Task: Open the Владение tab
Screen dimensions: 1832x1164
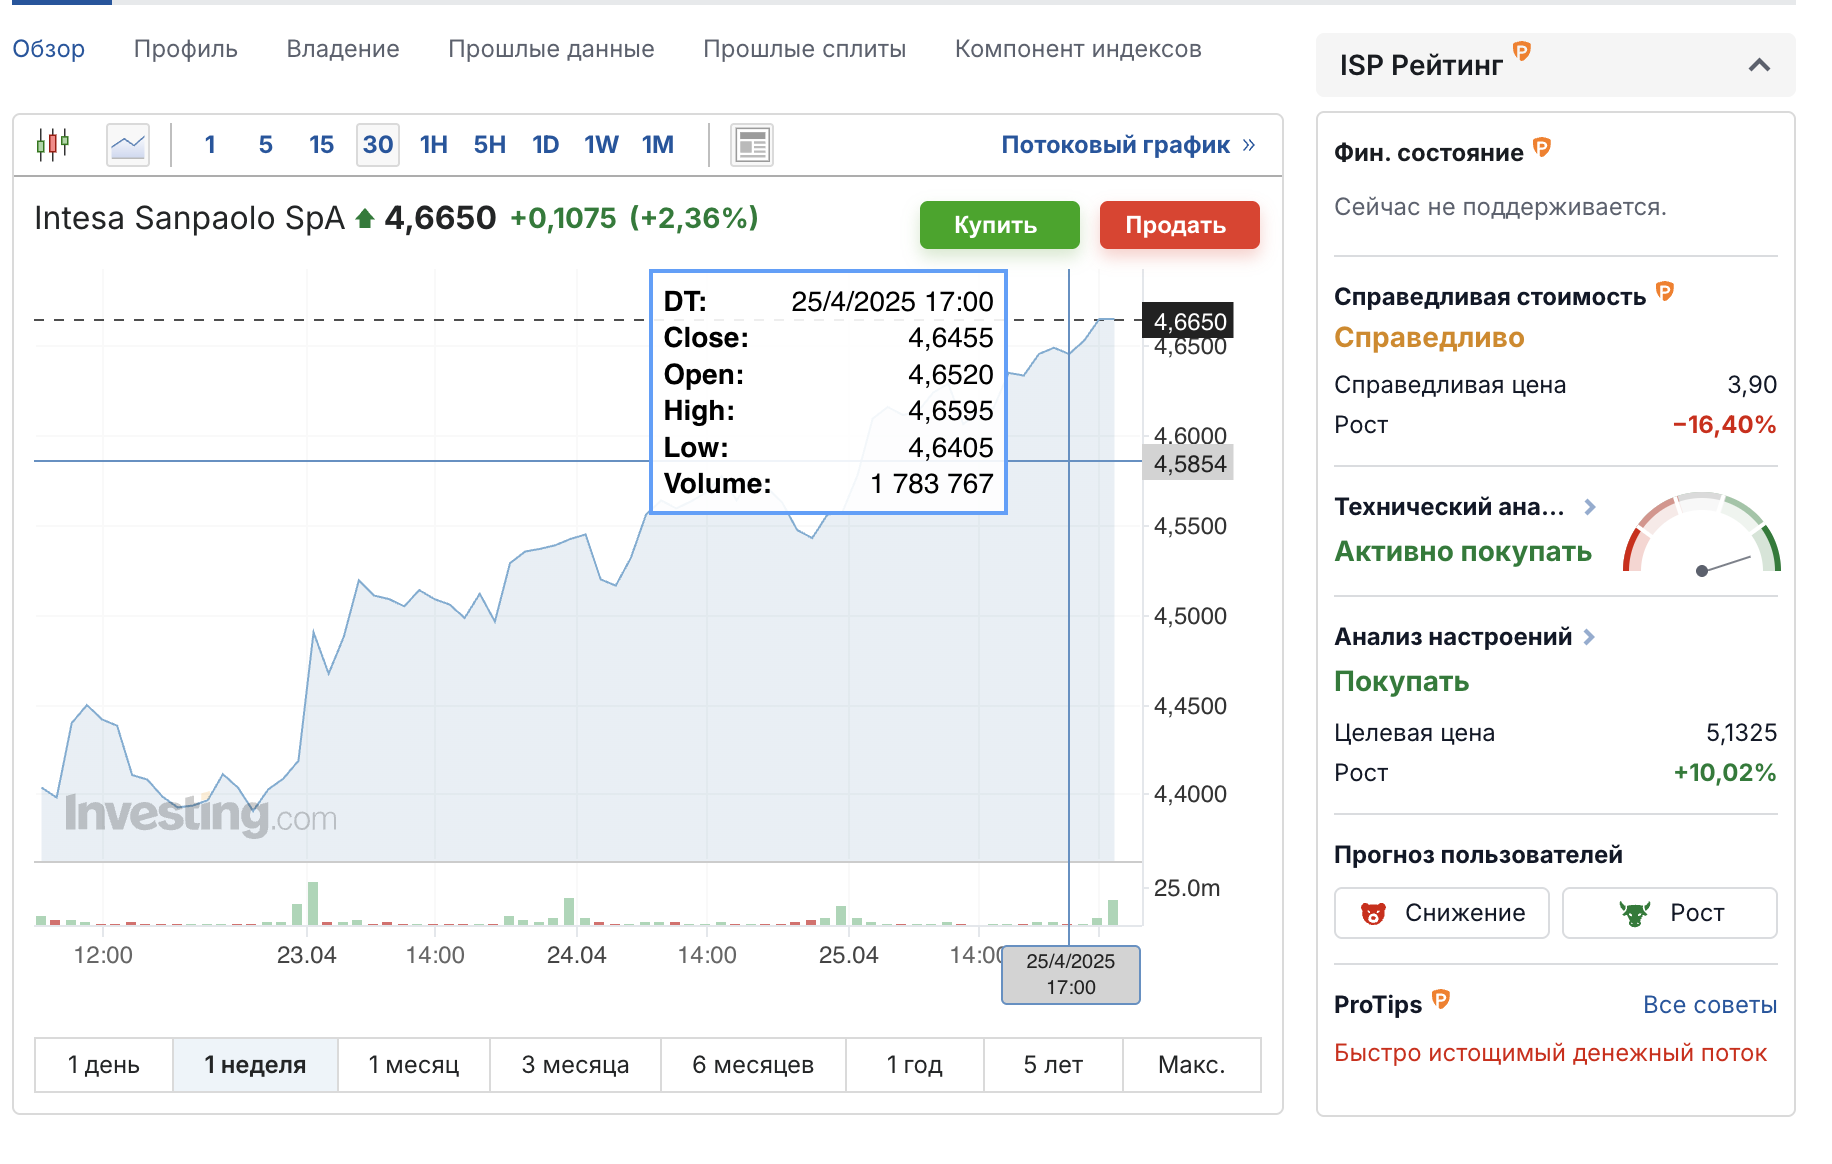Action: pyautogui.click(x=343, y=49)
